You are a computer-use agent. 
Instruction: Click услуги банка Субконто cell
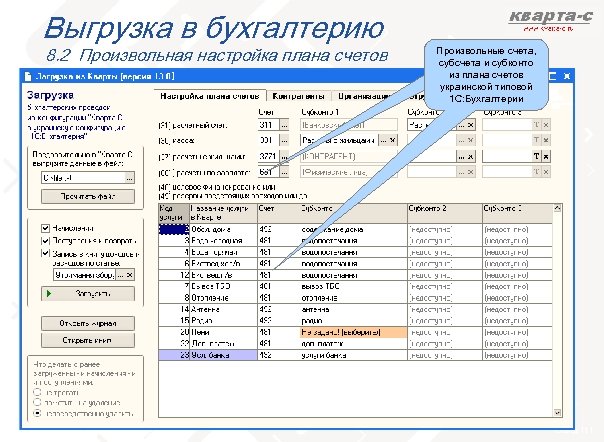(353, 355)
